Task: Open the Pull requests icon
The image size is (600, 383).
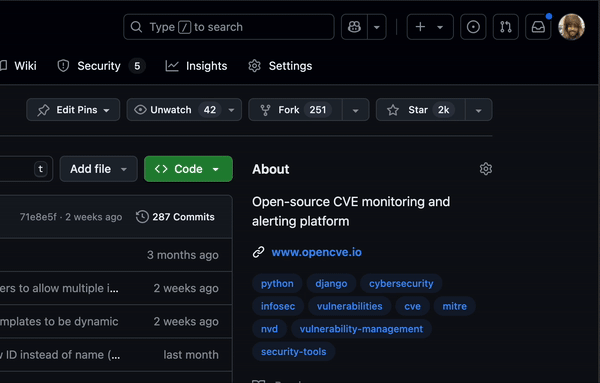Action: click(506, 27)
